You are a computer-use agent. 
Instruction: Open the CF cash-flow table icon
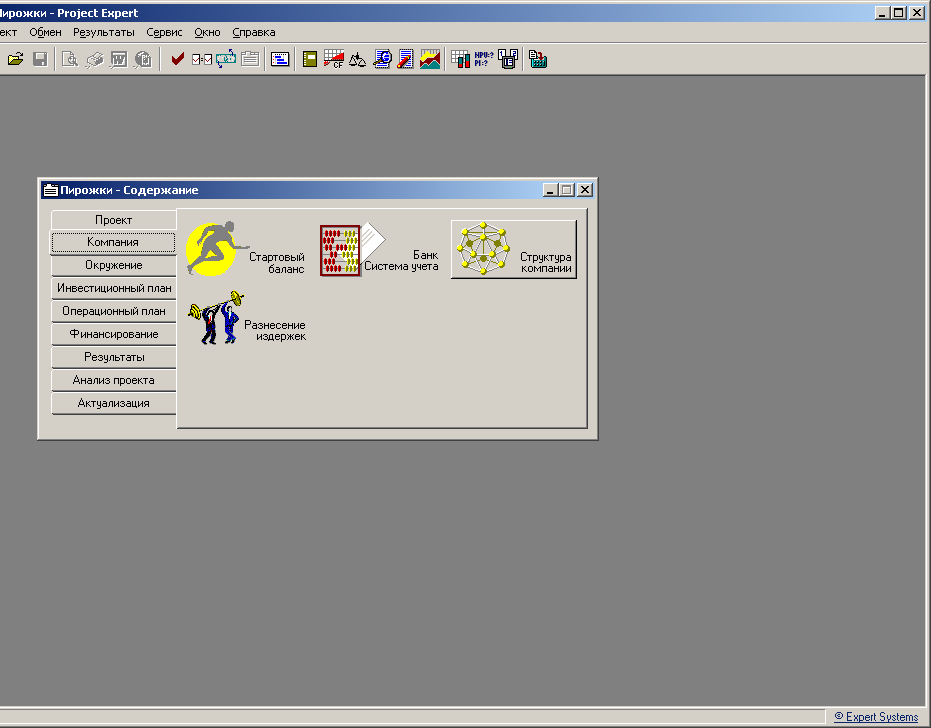tap(334, 59)
